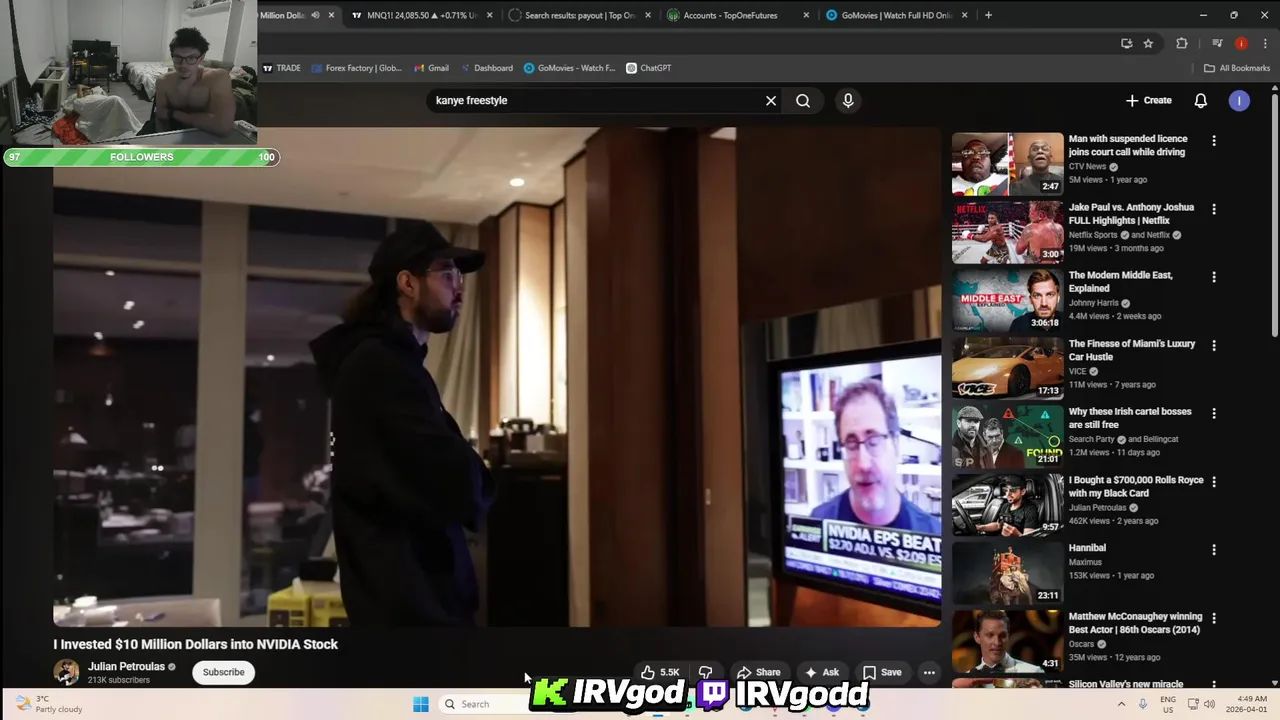Open 'Jake Paul vs. Anthony Joshua' thumbnail
1280x720 pixels.
1007,232
